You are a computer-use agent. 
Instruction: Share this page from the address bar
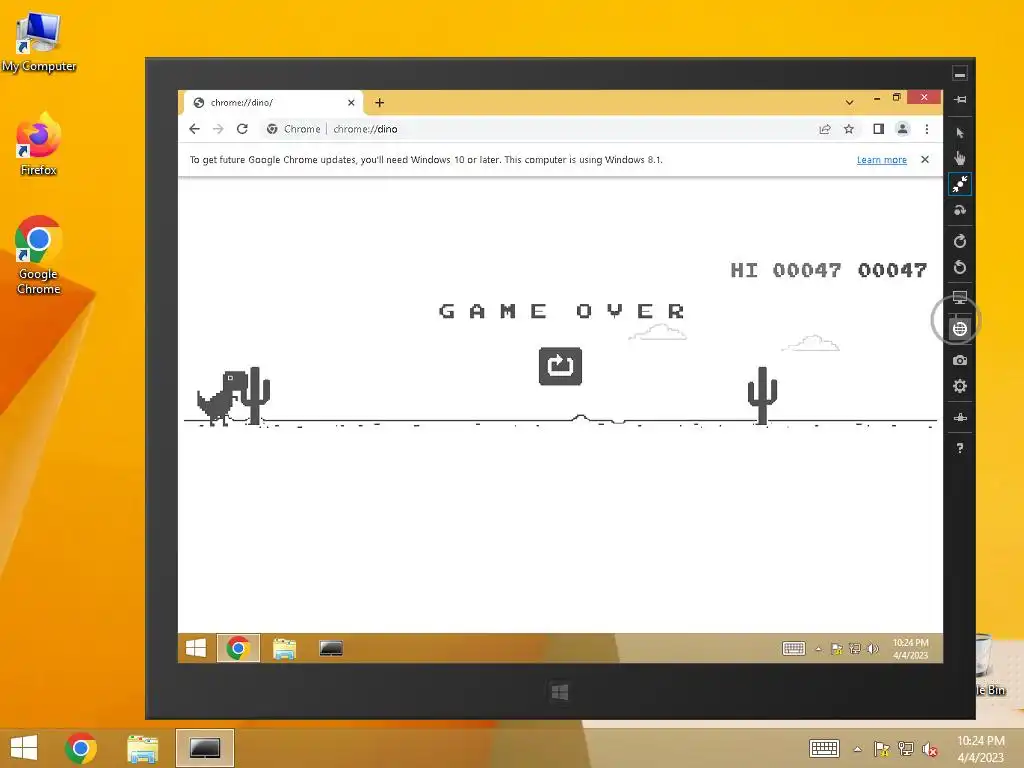point(825,129)
